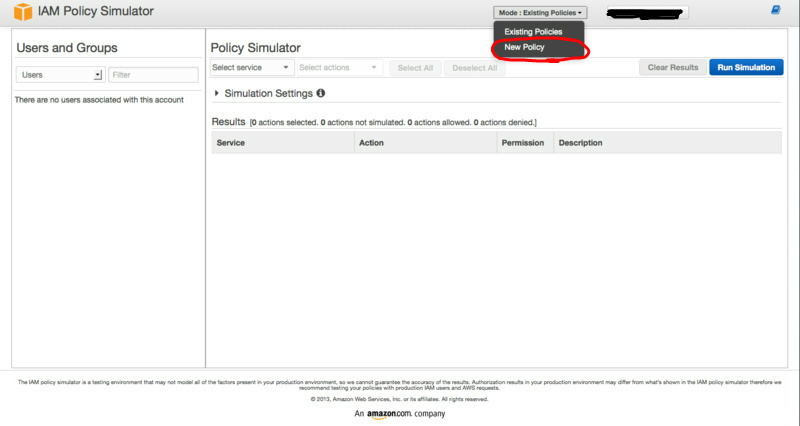Click the Users and Groups heading

pos(67,48)
